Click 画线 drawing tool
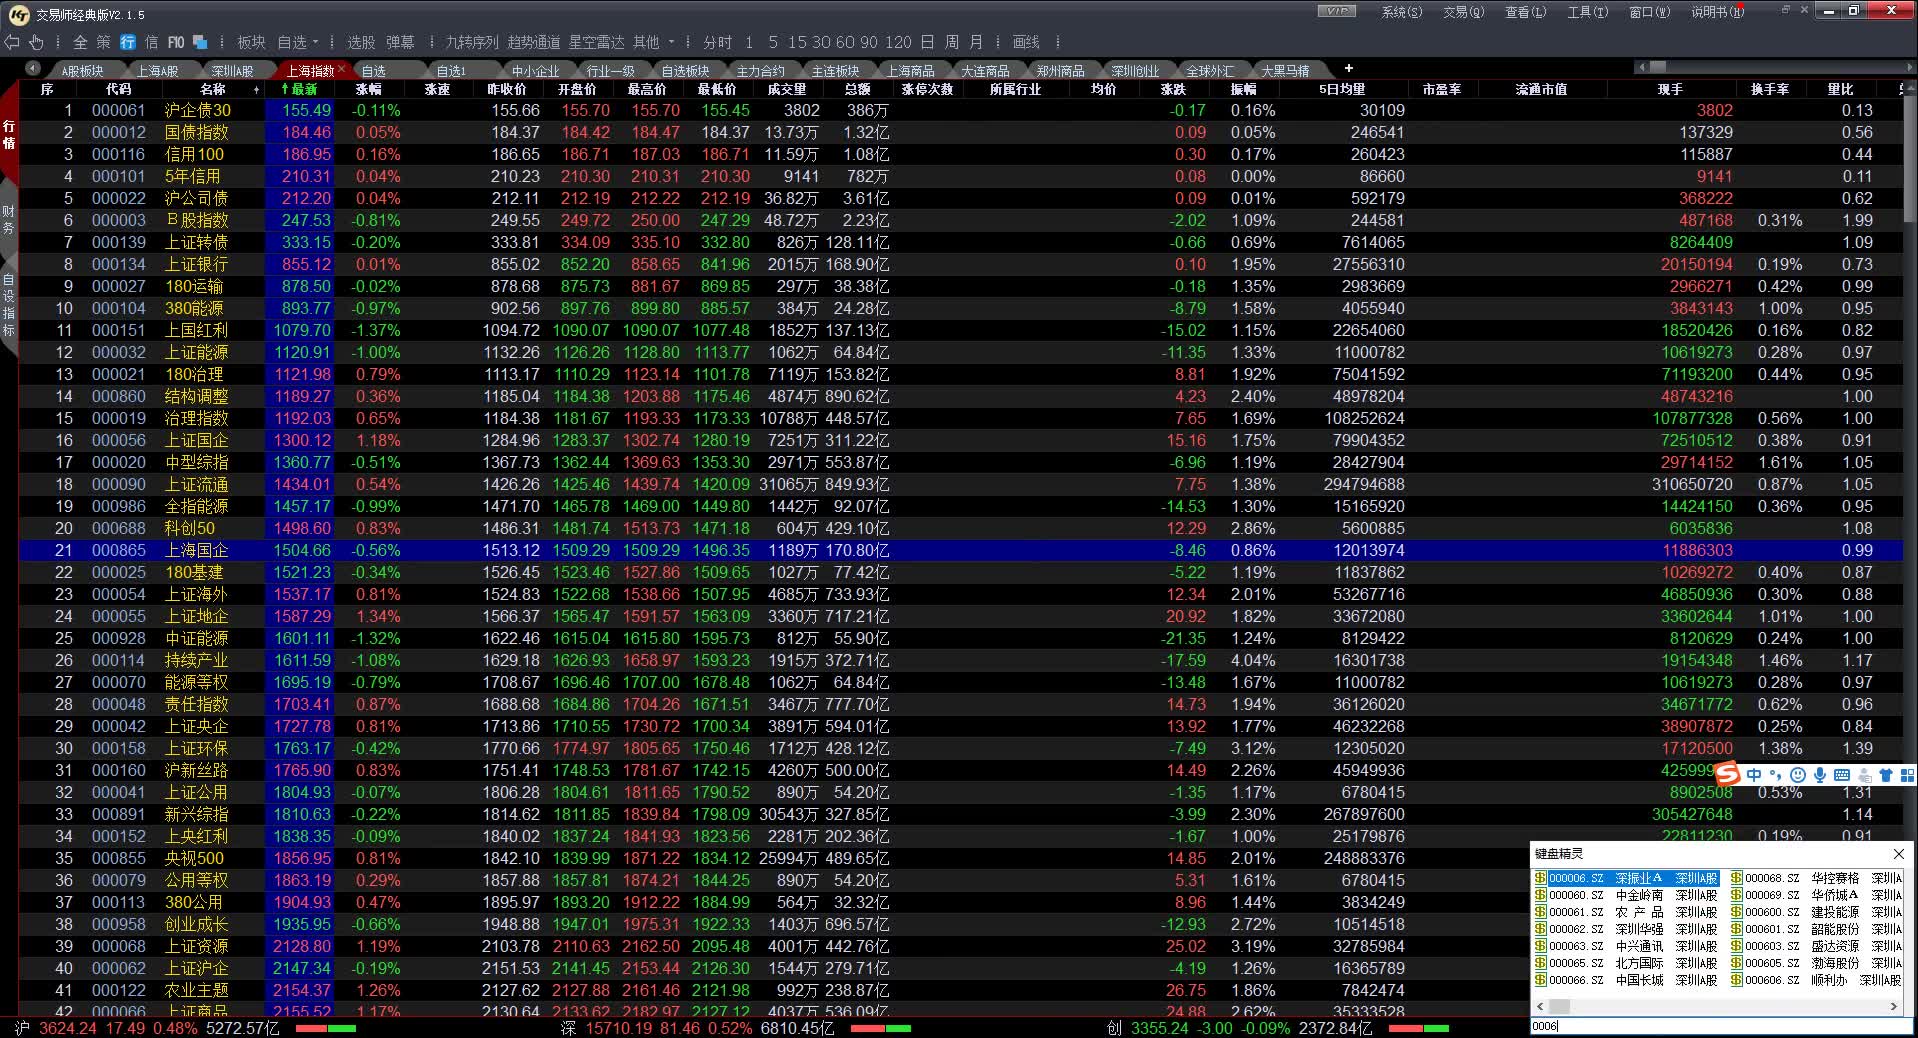The height and width of the screenshot is (1038, 1918). (x=1026, y=42)
